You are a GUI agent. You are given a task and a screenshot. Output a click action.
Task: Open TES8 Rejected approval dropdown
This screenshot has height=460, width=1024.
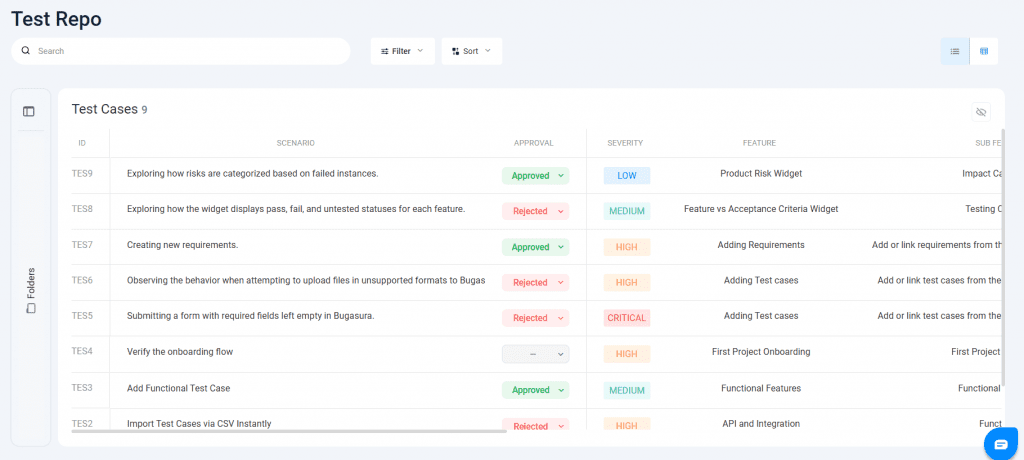[535, 211]
